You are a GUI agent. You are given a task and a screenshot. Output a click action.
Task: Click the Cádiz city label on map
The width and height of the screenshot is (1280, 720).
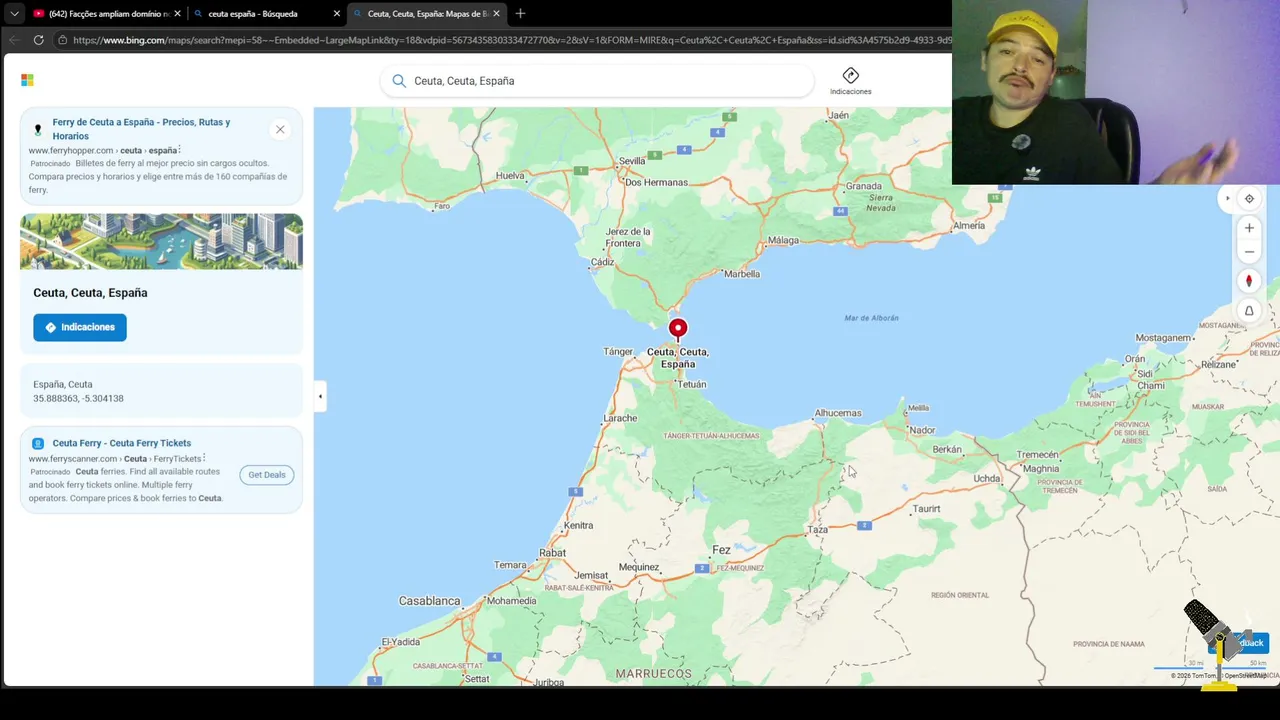[x=602, y=262]
